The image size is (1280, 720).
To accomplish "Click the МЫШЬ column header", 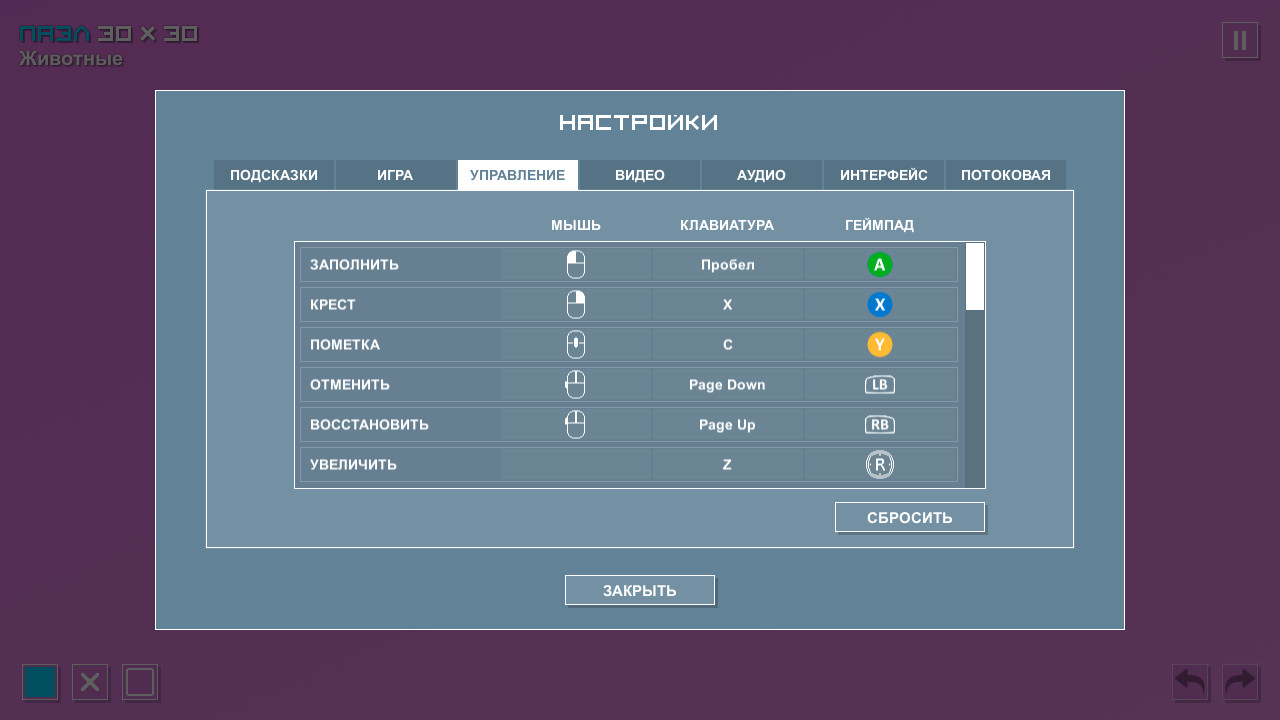I will point(576,225).
